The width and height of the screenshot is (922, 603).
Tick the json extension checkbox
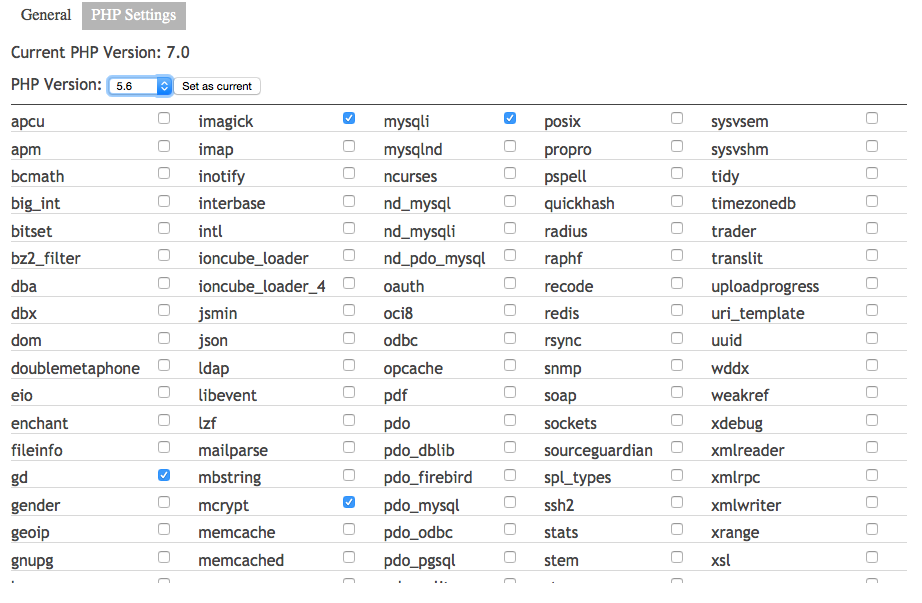click(349, 338)
